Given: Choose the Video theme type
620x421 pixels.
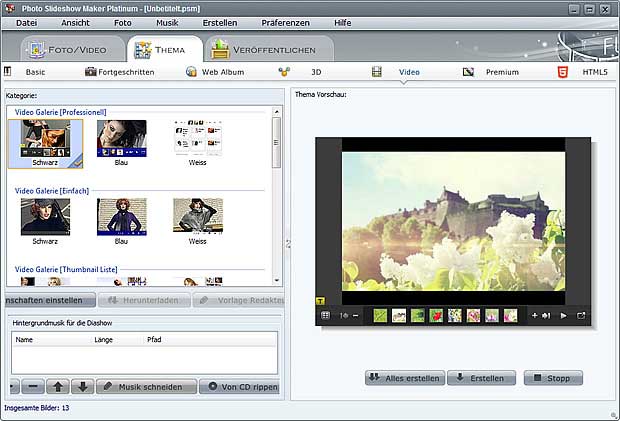Looking at the screenshot, I should coord(409,72).
